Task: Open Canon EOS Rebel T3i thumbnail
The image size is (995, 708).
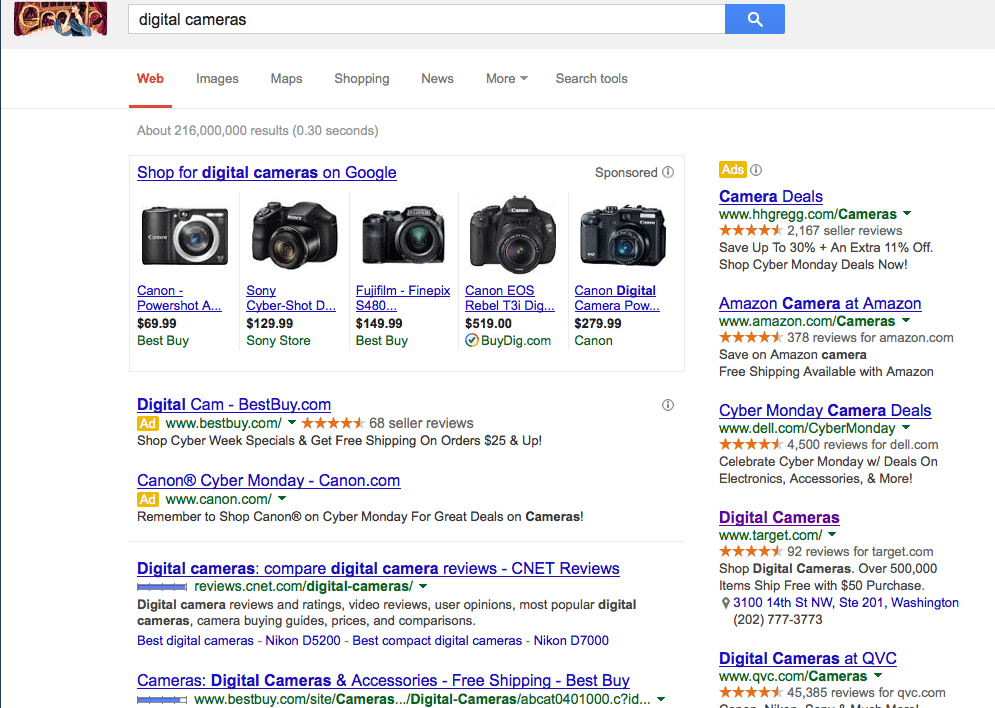Action: tap(513, 234)
